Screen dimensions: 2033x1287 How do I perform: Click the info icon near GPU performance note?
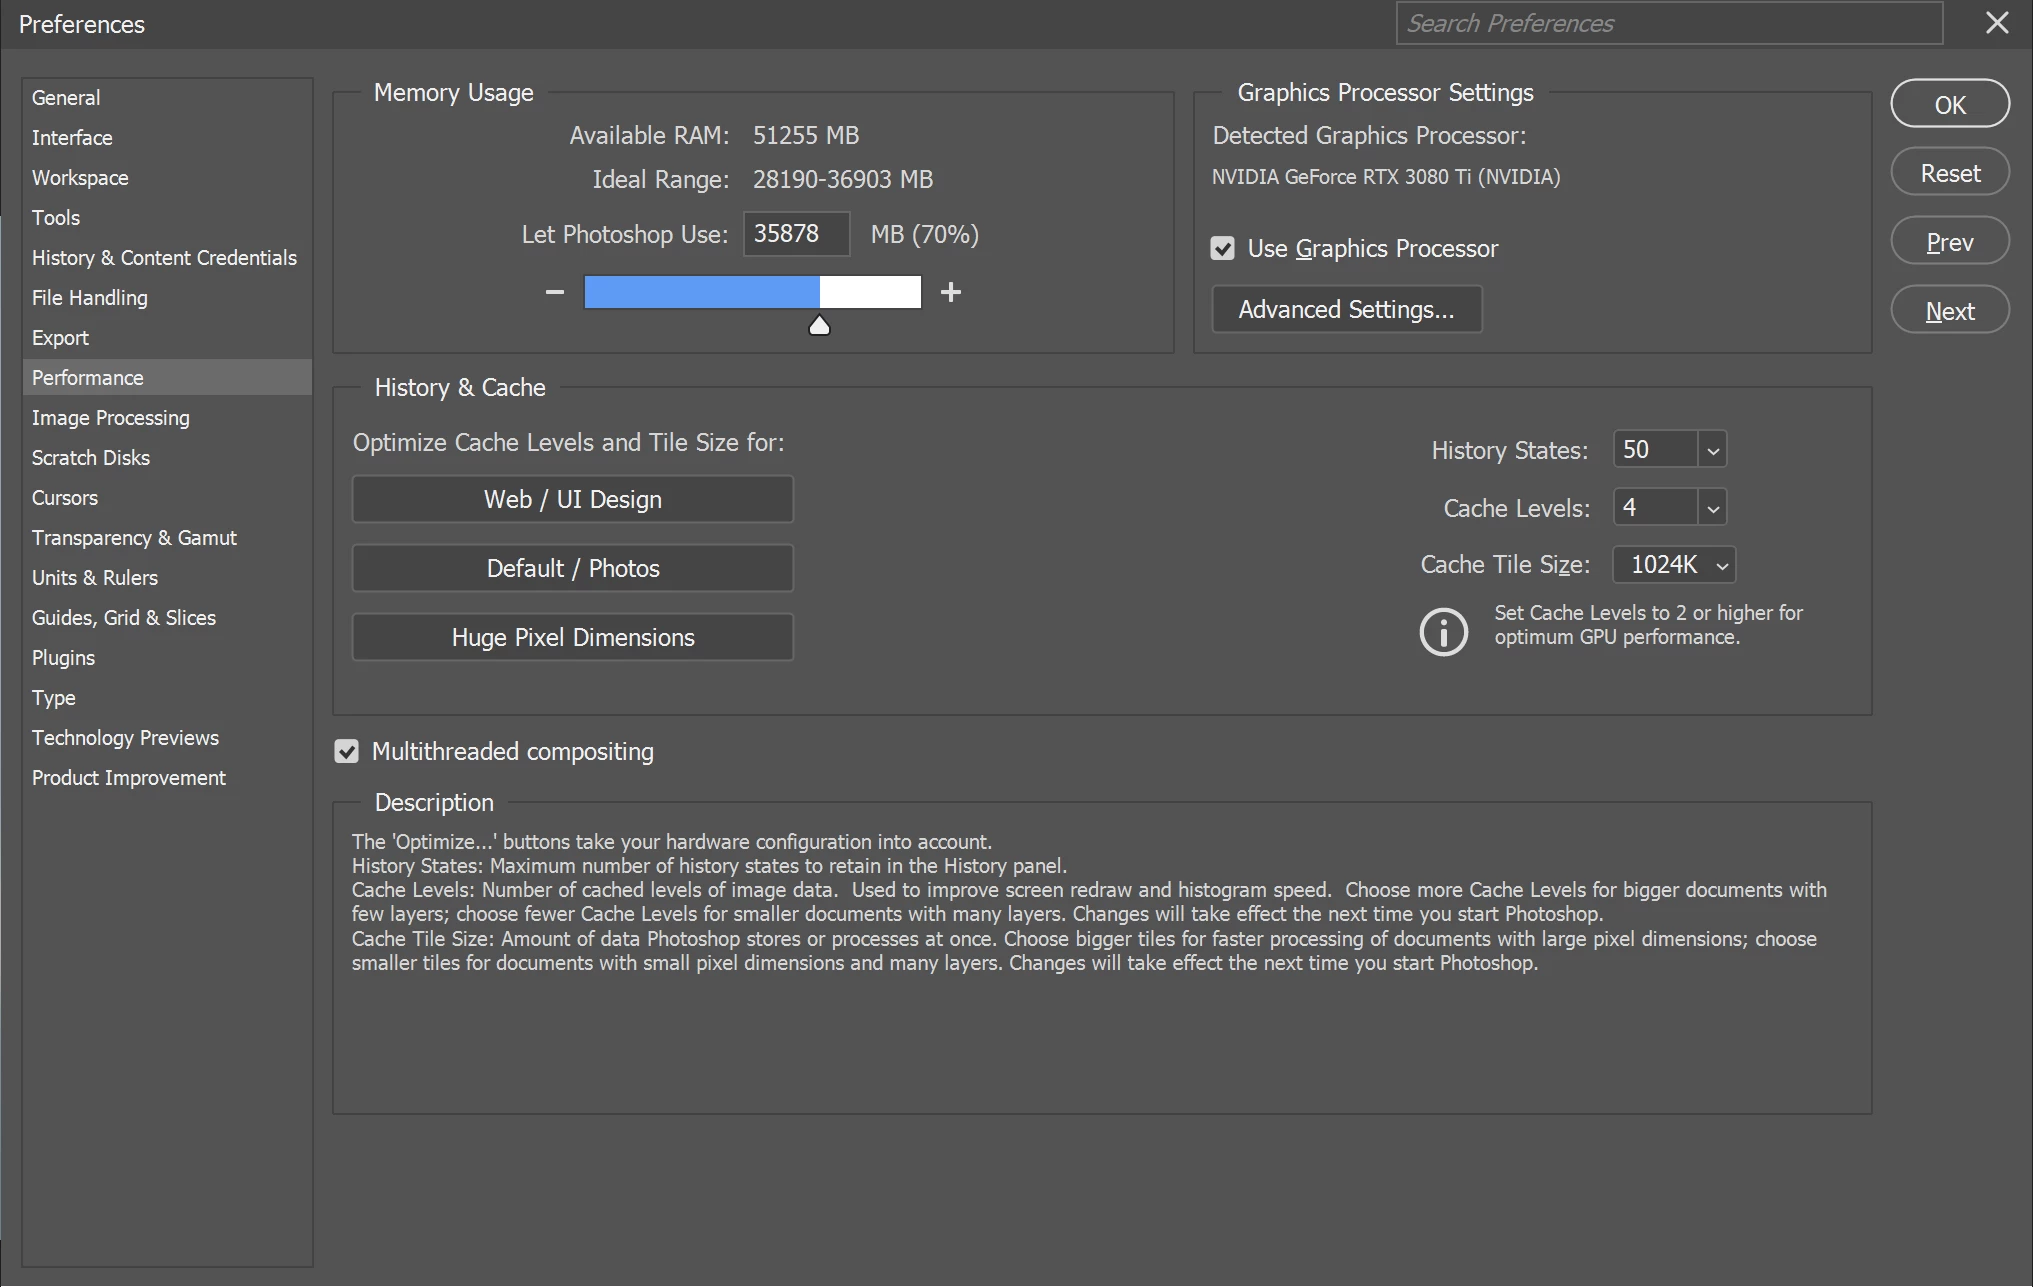(x=1443, y=631)
